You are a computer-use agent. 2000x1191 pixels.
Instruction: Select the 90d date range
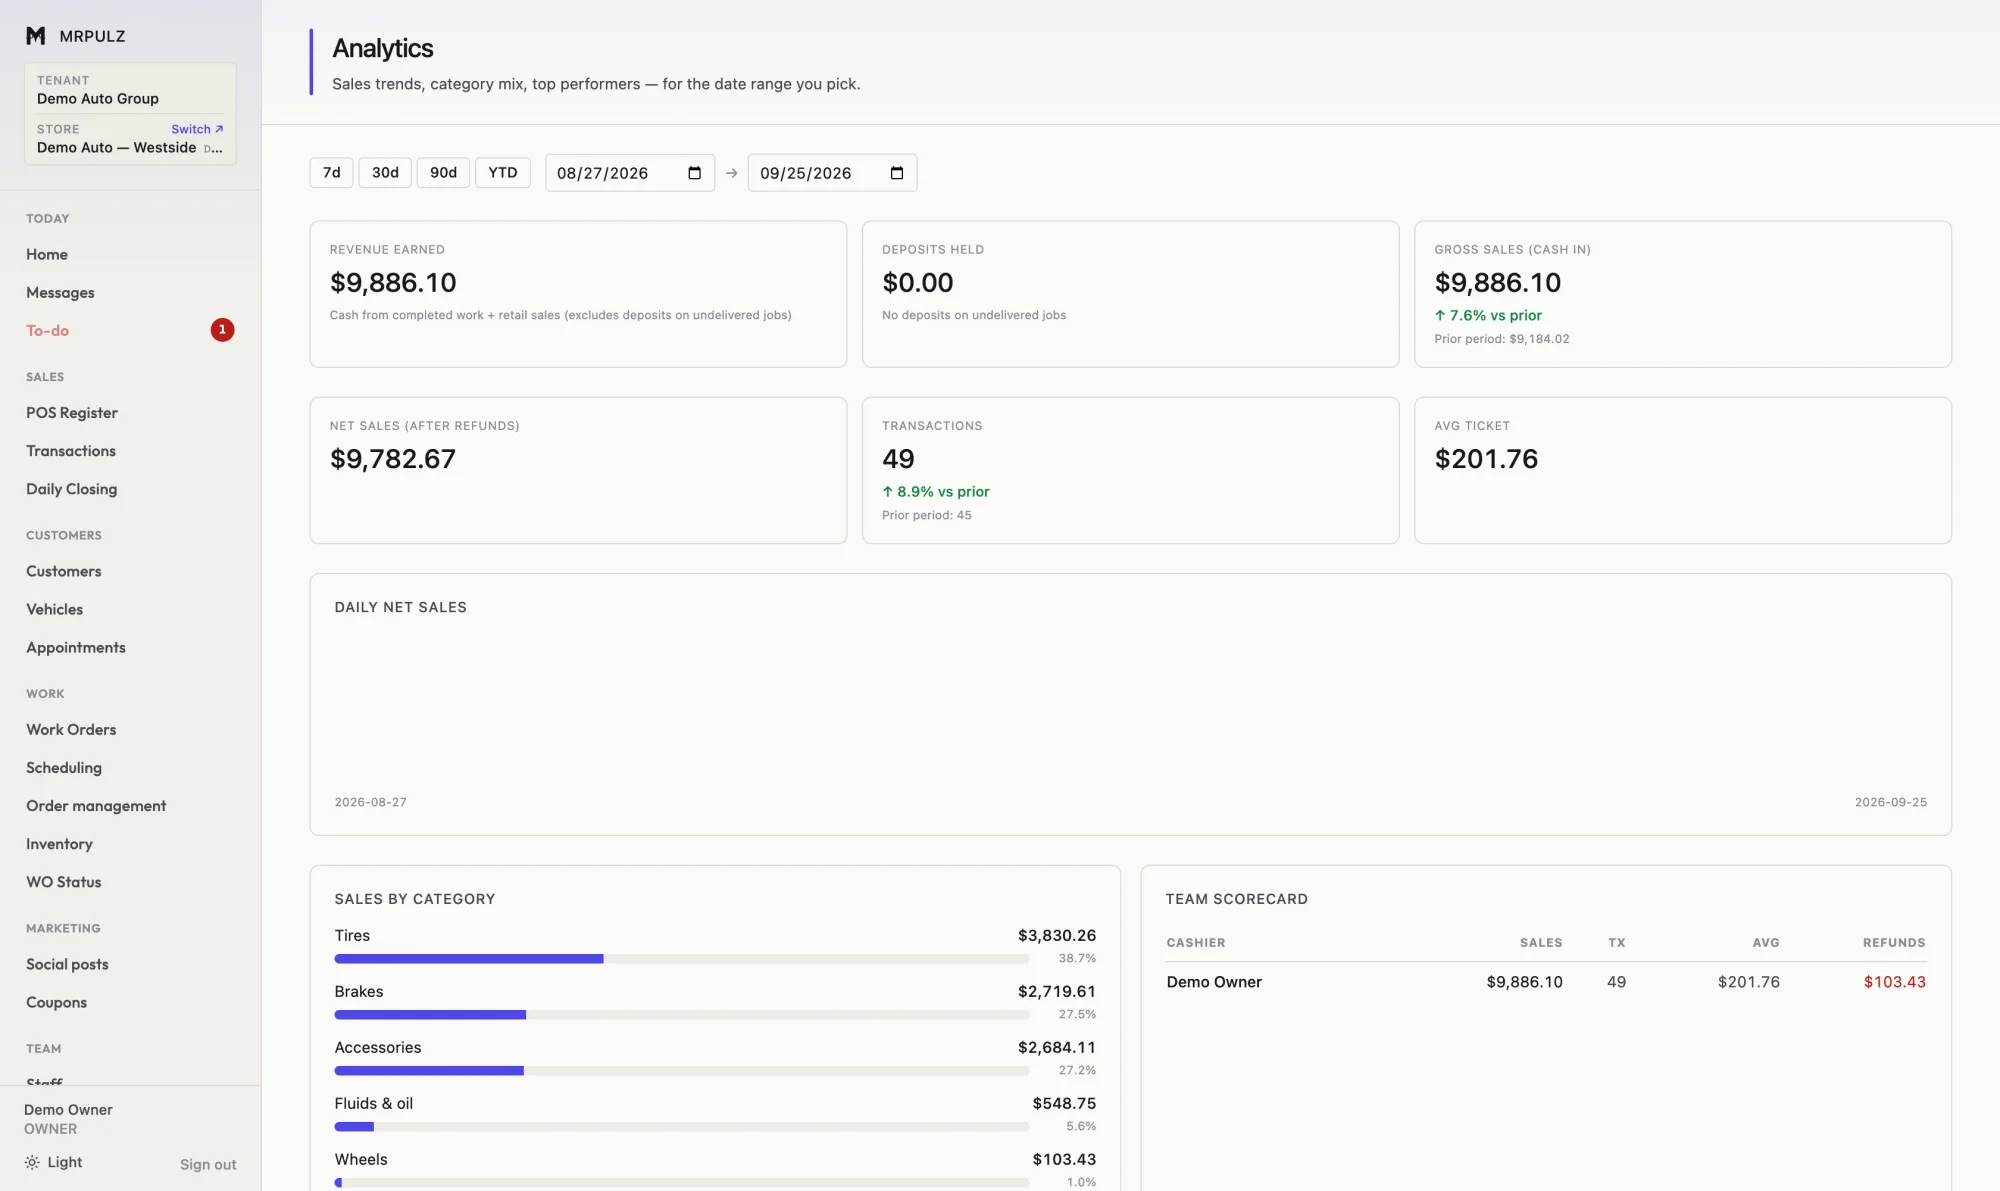443,173
